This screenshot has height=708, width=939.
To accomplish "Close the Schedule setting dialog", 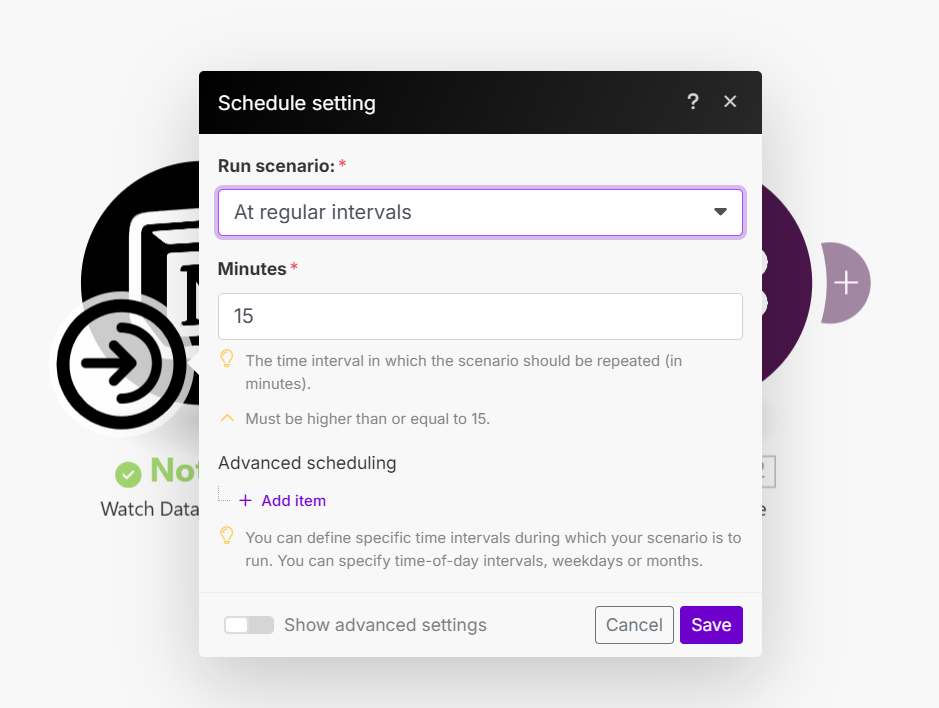I will coord(730,102).
